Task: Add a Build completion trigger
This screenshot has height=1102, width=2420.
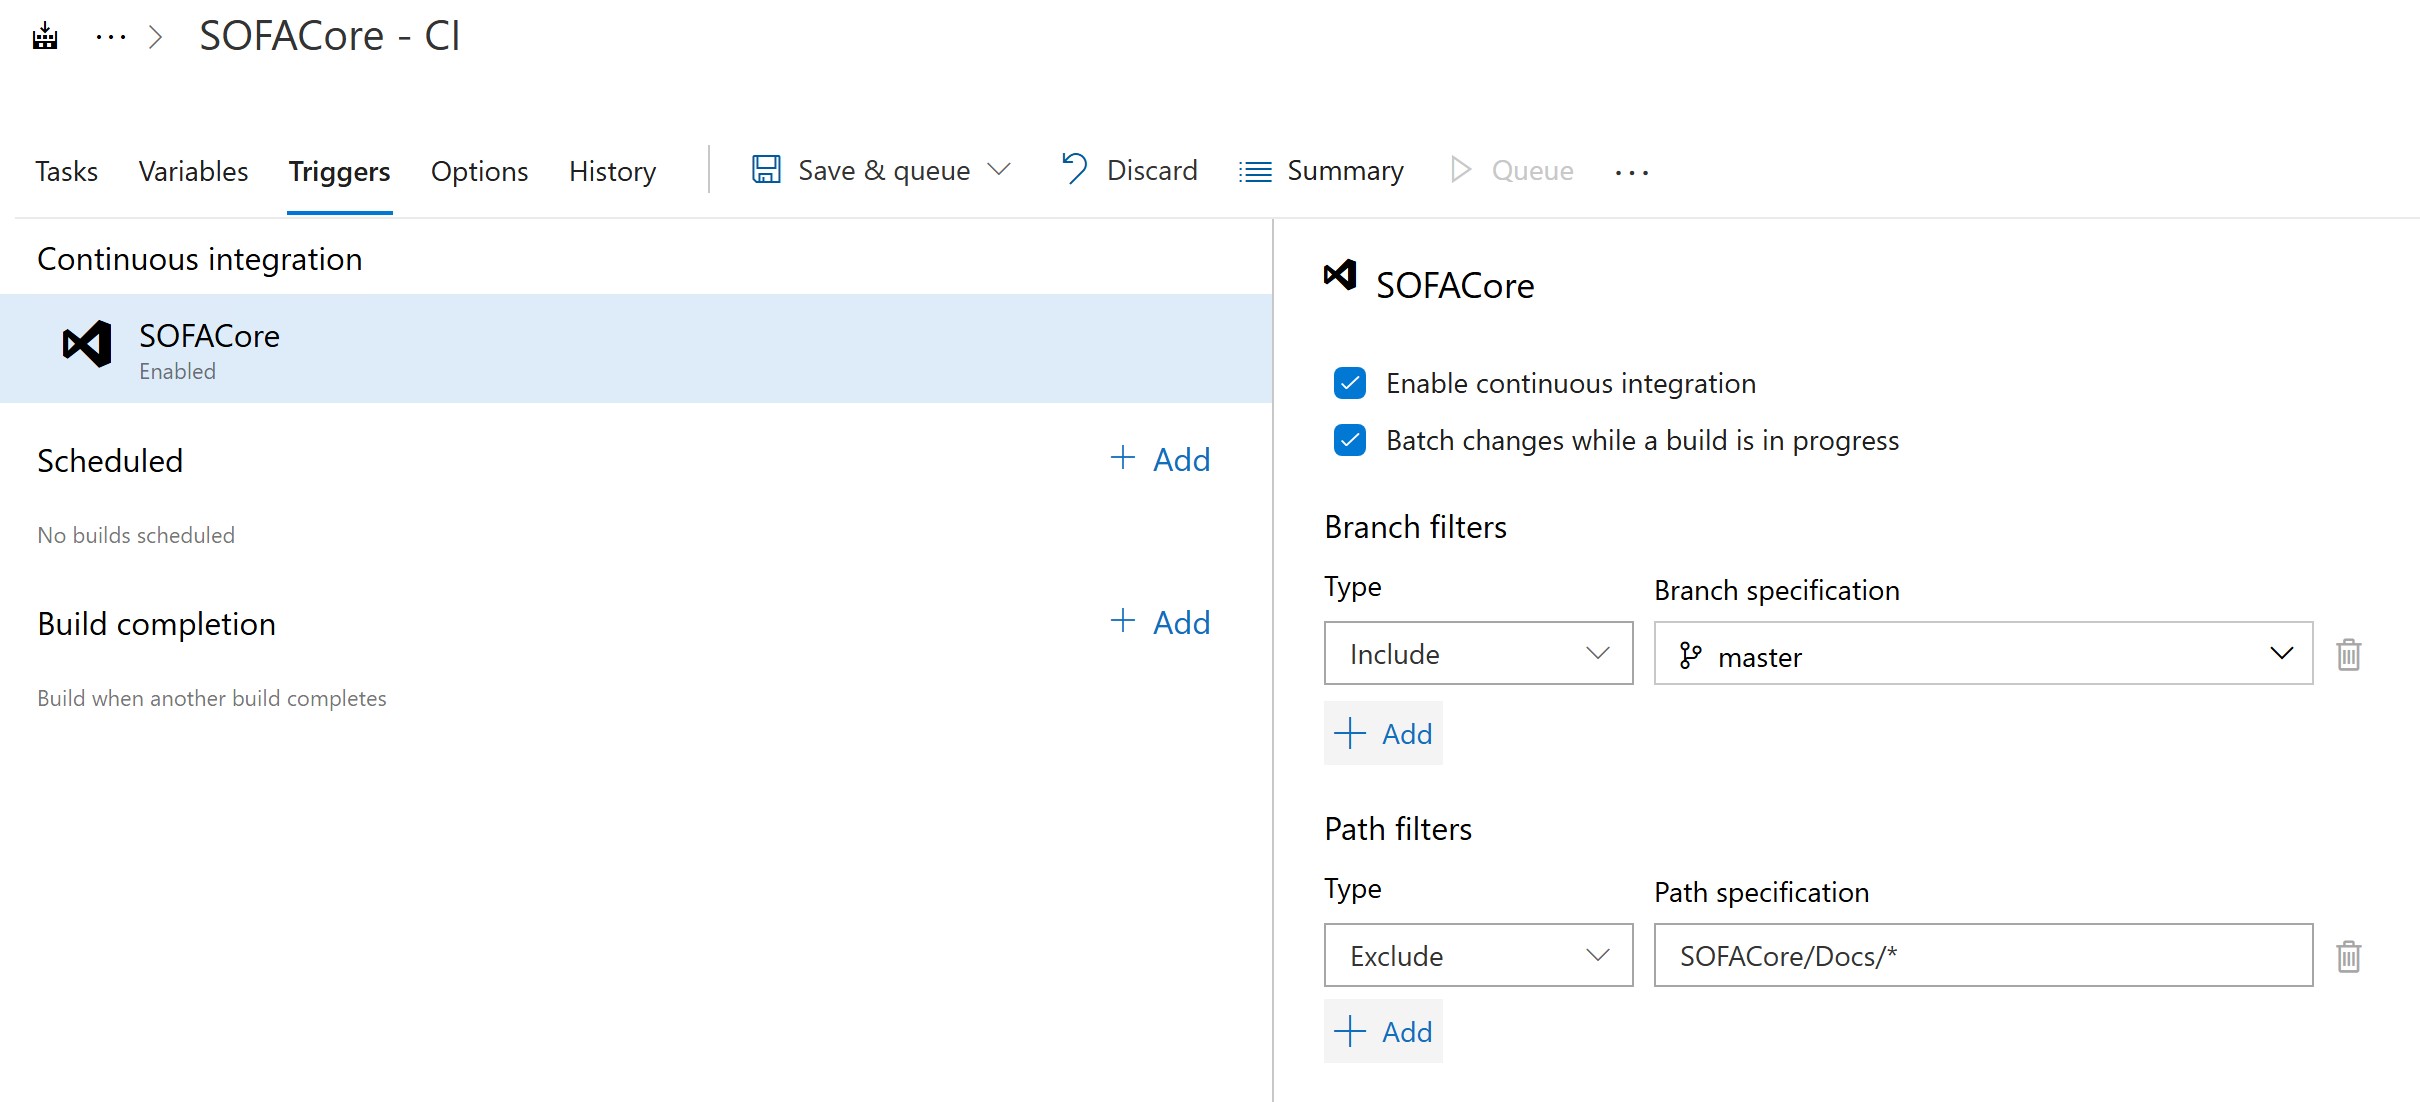Action: tap(1161, 623)
